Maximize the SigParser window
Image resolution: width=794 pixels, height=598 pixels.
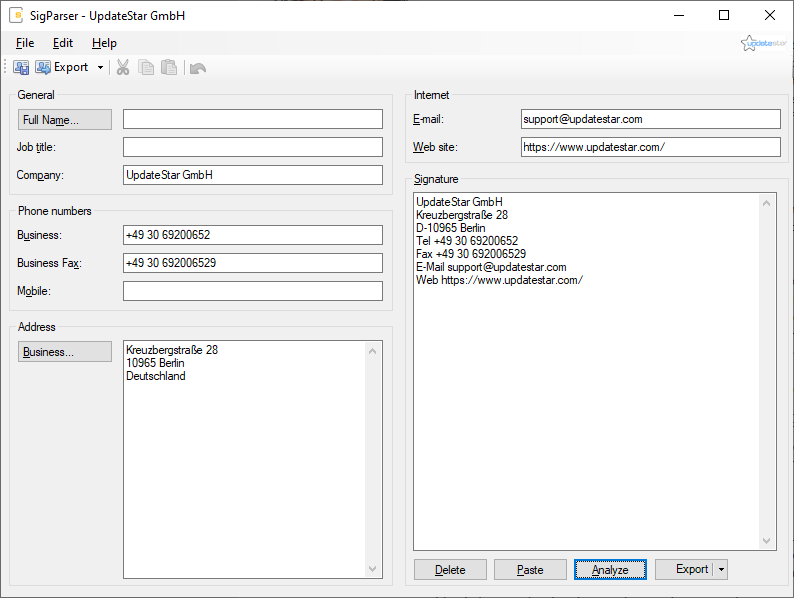pyautogui.click(x=724, y=15)
